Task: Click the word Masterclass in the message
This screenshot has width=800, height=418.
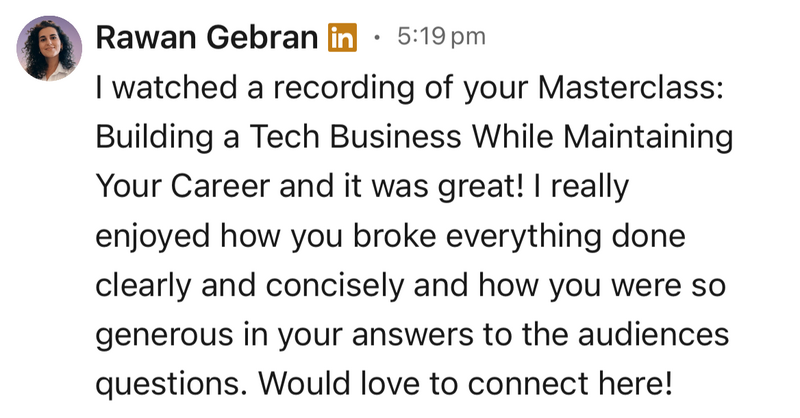Action: [631, 87]
